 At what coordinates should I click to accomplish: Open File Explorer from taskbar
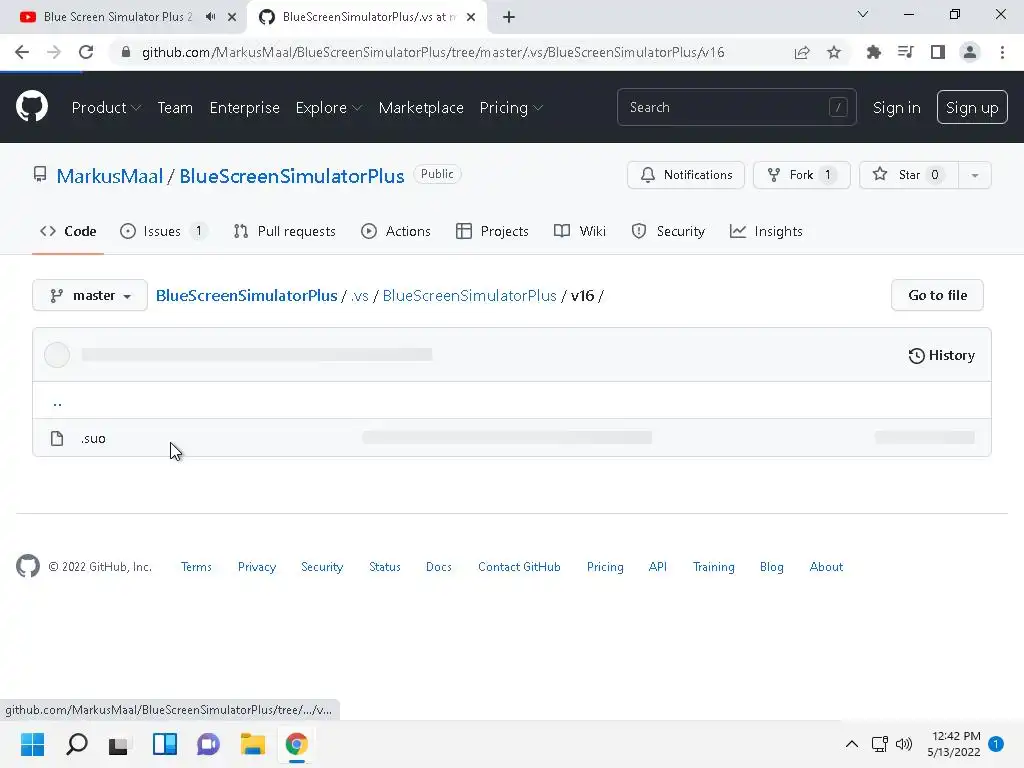click(x=252, y=744)
